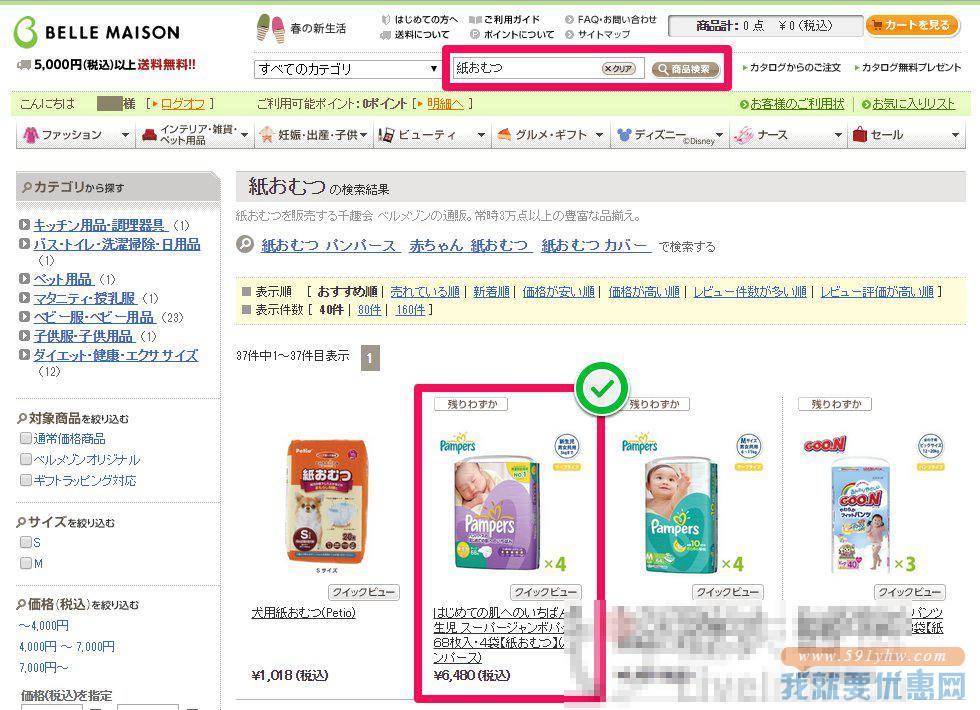Click the Belle Maison logo
Viewport: 980px width, 710px height.
(97, 31)
